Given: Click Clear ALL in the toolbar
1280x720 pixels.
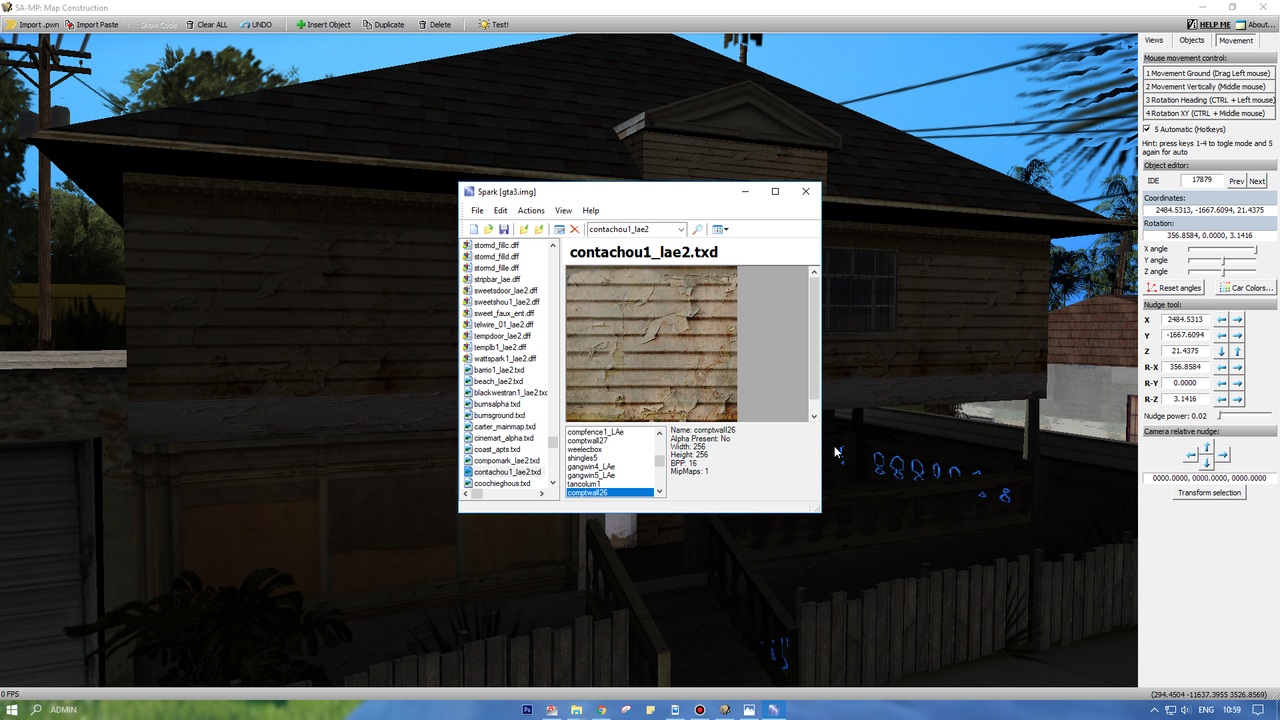Looking at the screenshot, I should [x=206, y=24].
